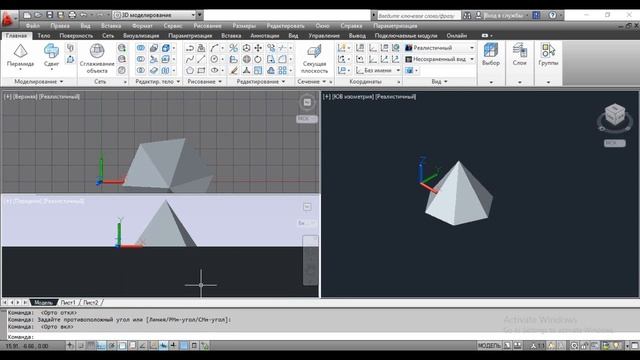Click the coordinates readout in status bar
This screenshot has width=640, height=360.
pos(27,346)
